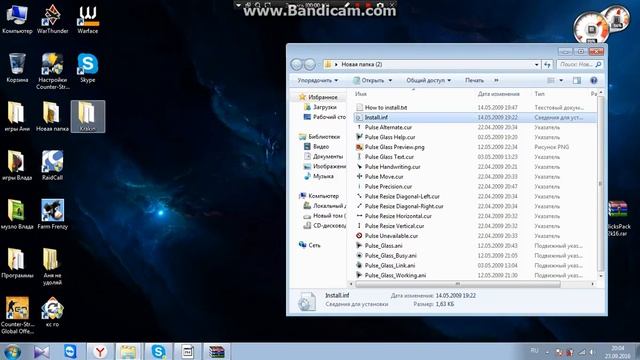This screenshot has width=640, height=360.
Task: Select the Аня не удаляй folder
Action: (52, 267)
